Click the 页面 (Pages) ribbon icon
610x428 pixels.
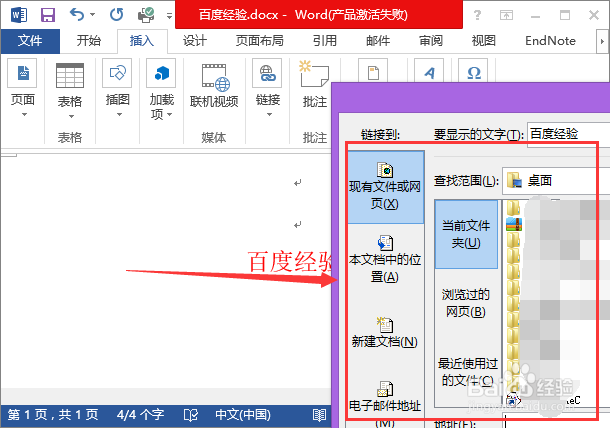tap(23, 73)
